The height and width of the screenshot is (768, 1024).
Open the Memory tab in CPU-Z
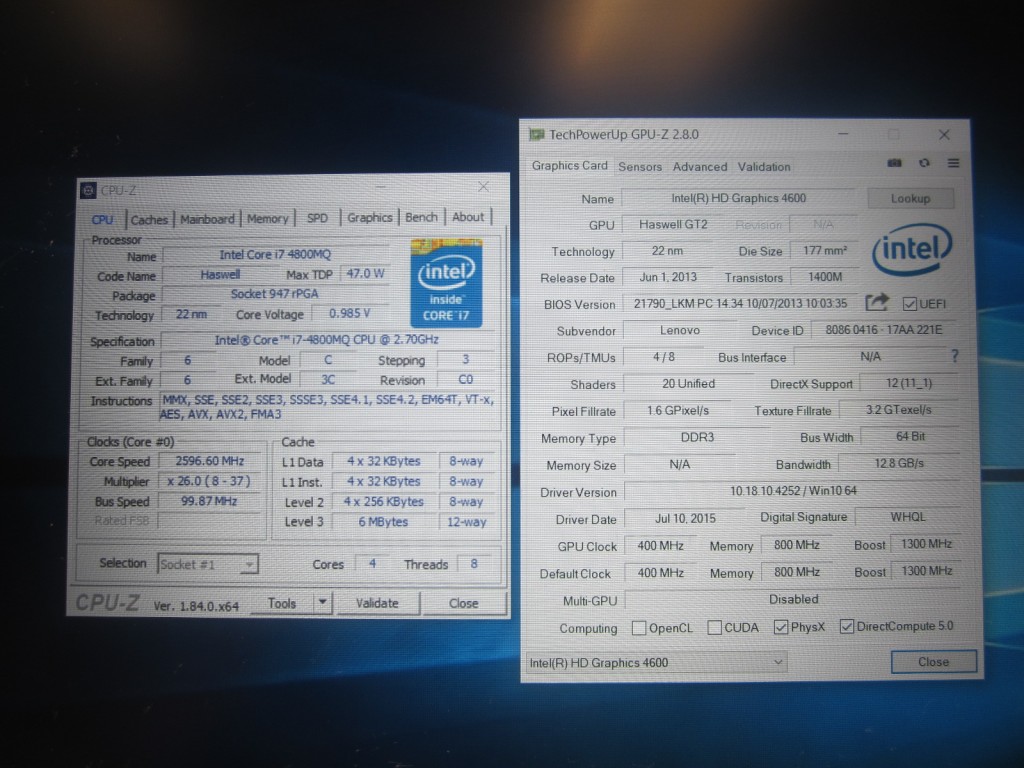pyautogui.click(x=267, y=218)
